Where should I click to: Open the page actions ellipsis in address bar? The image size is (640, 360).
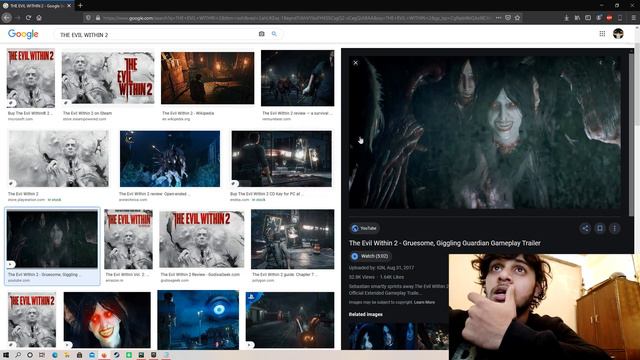(498, 18)
